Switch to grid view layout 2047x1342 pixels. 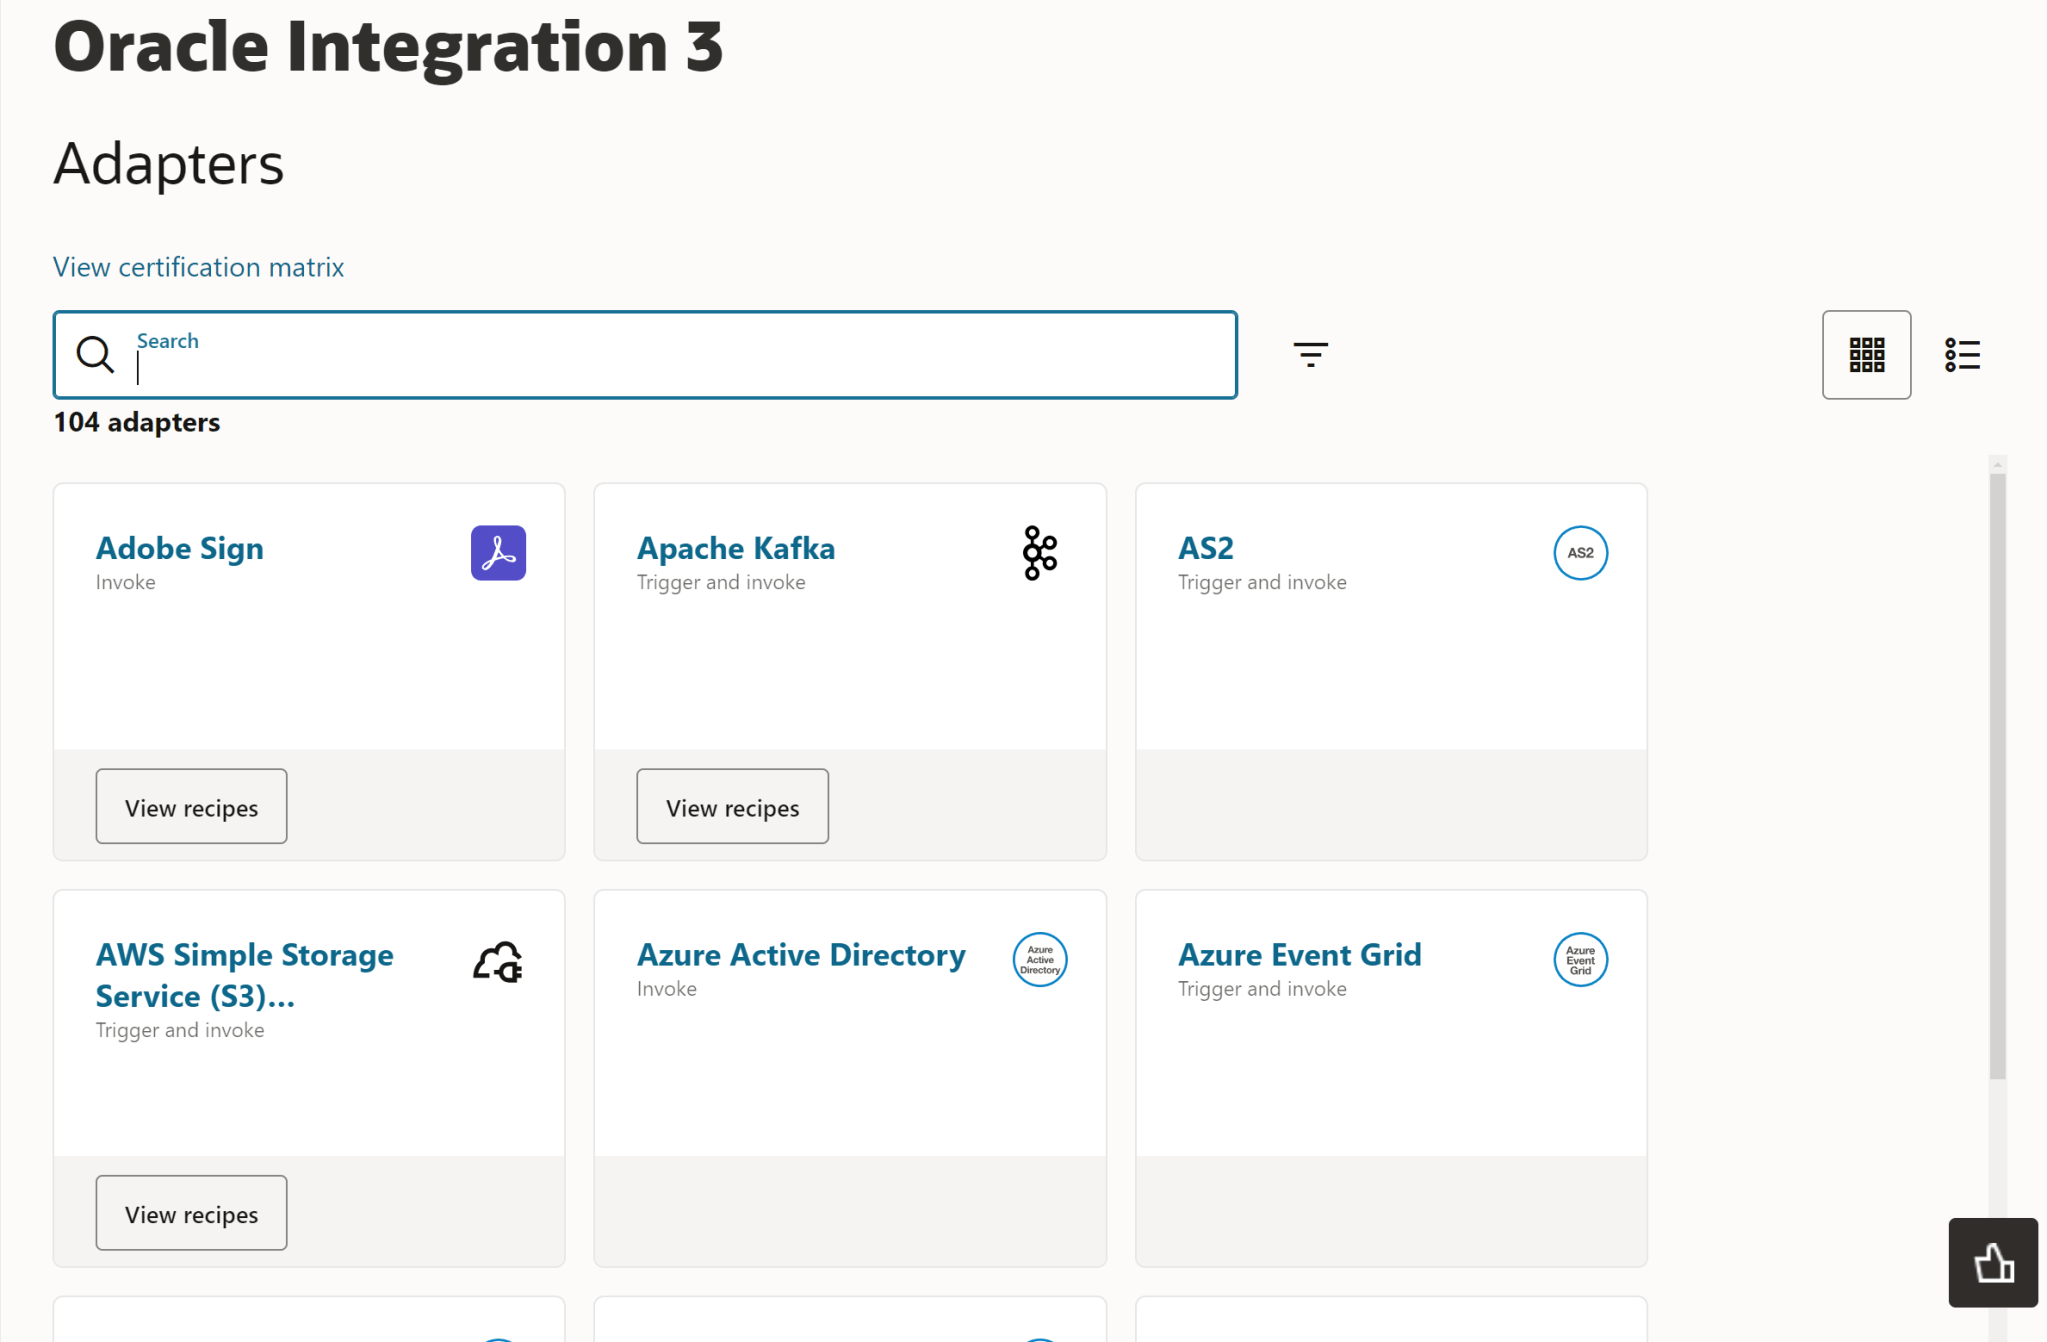click(1866, 355)
